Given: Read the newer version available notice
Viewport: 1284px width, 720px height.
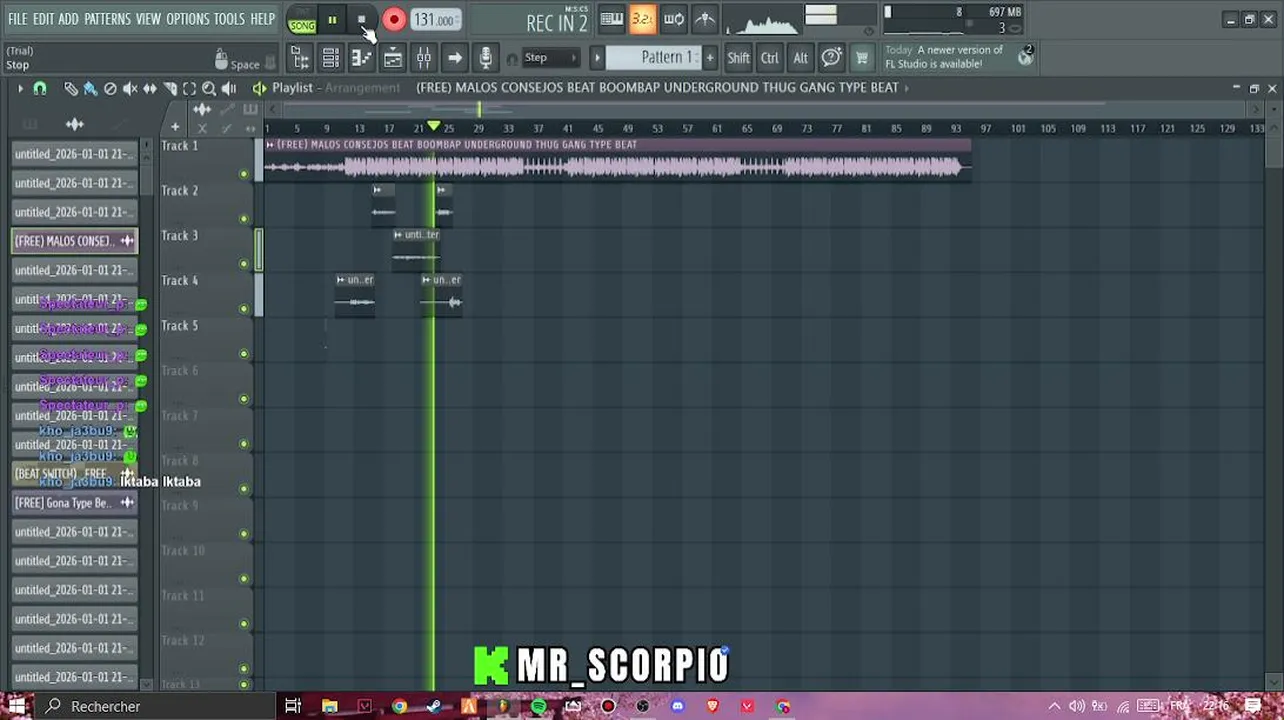Looking at the screenshot, I should (944, 57).
